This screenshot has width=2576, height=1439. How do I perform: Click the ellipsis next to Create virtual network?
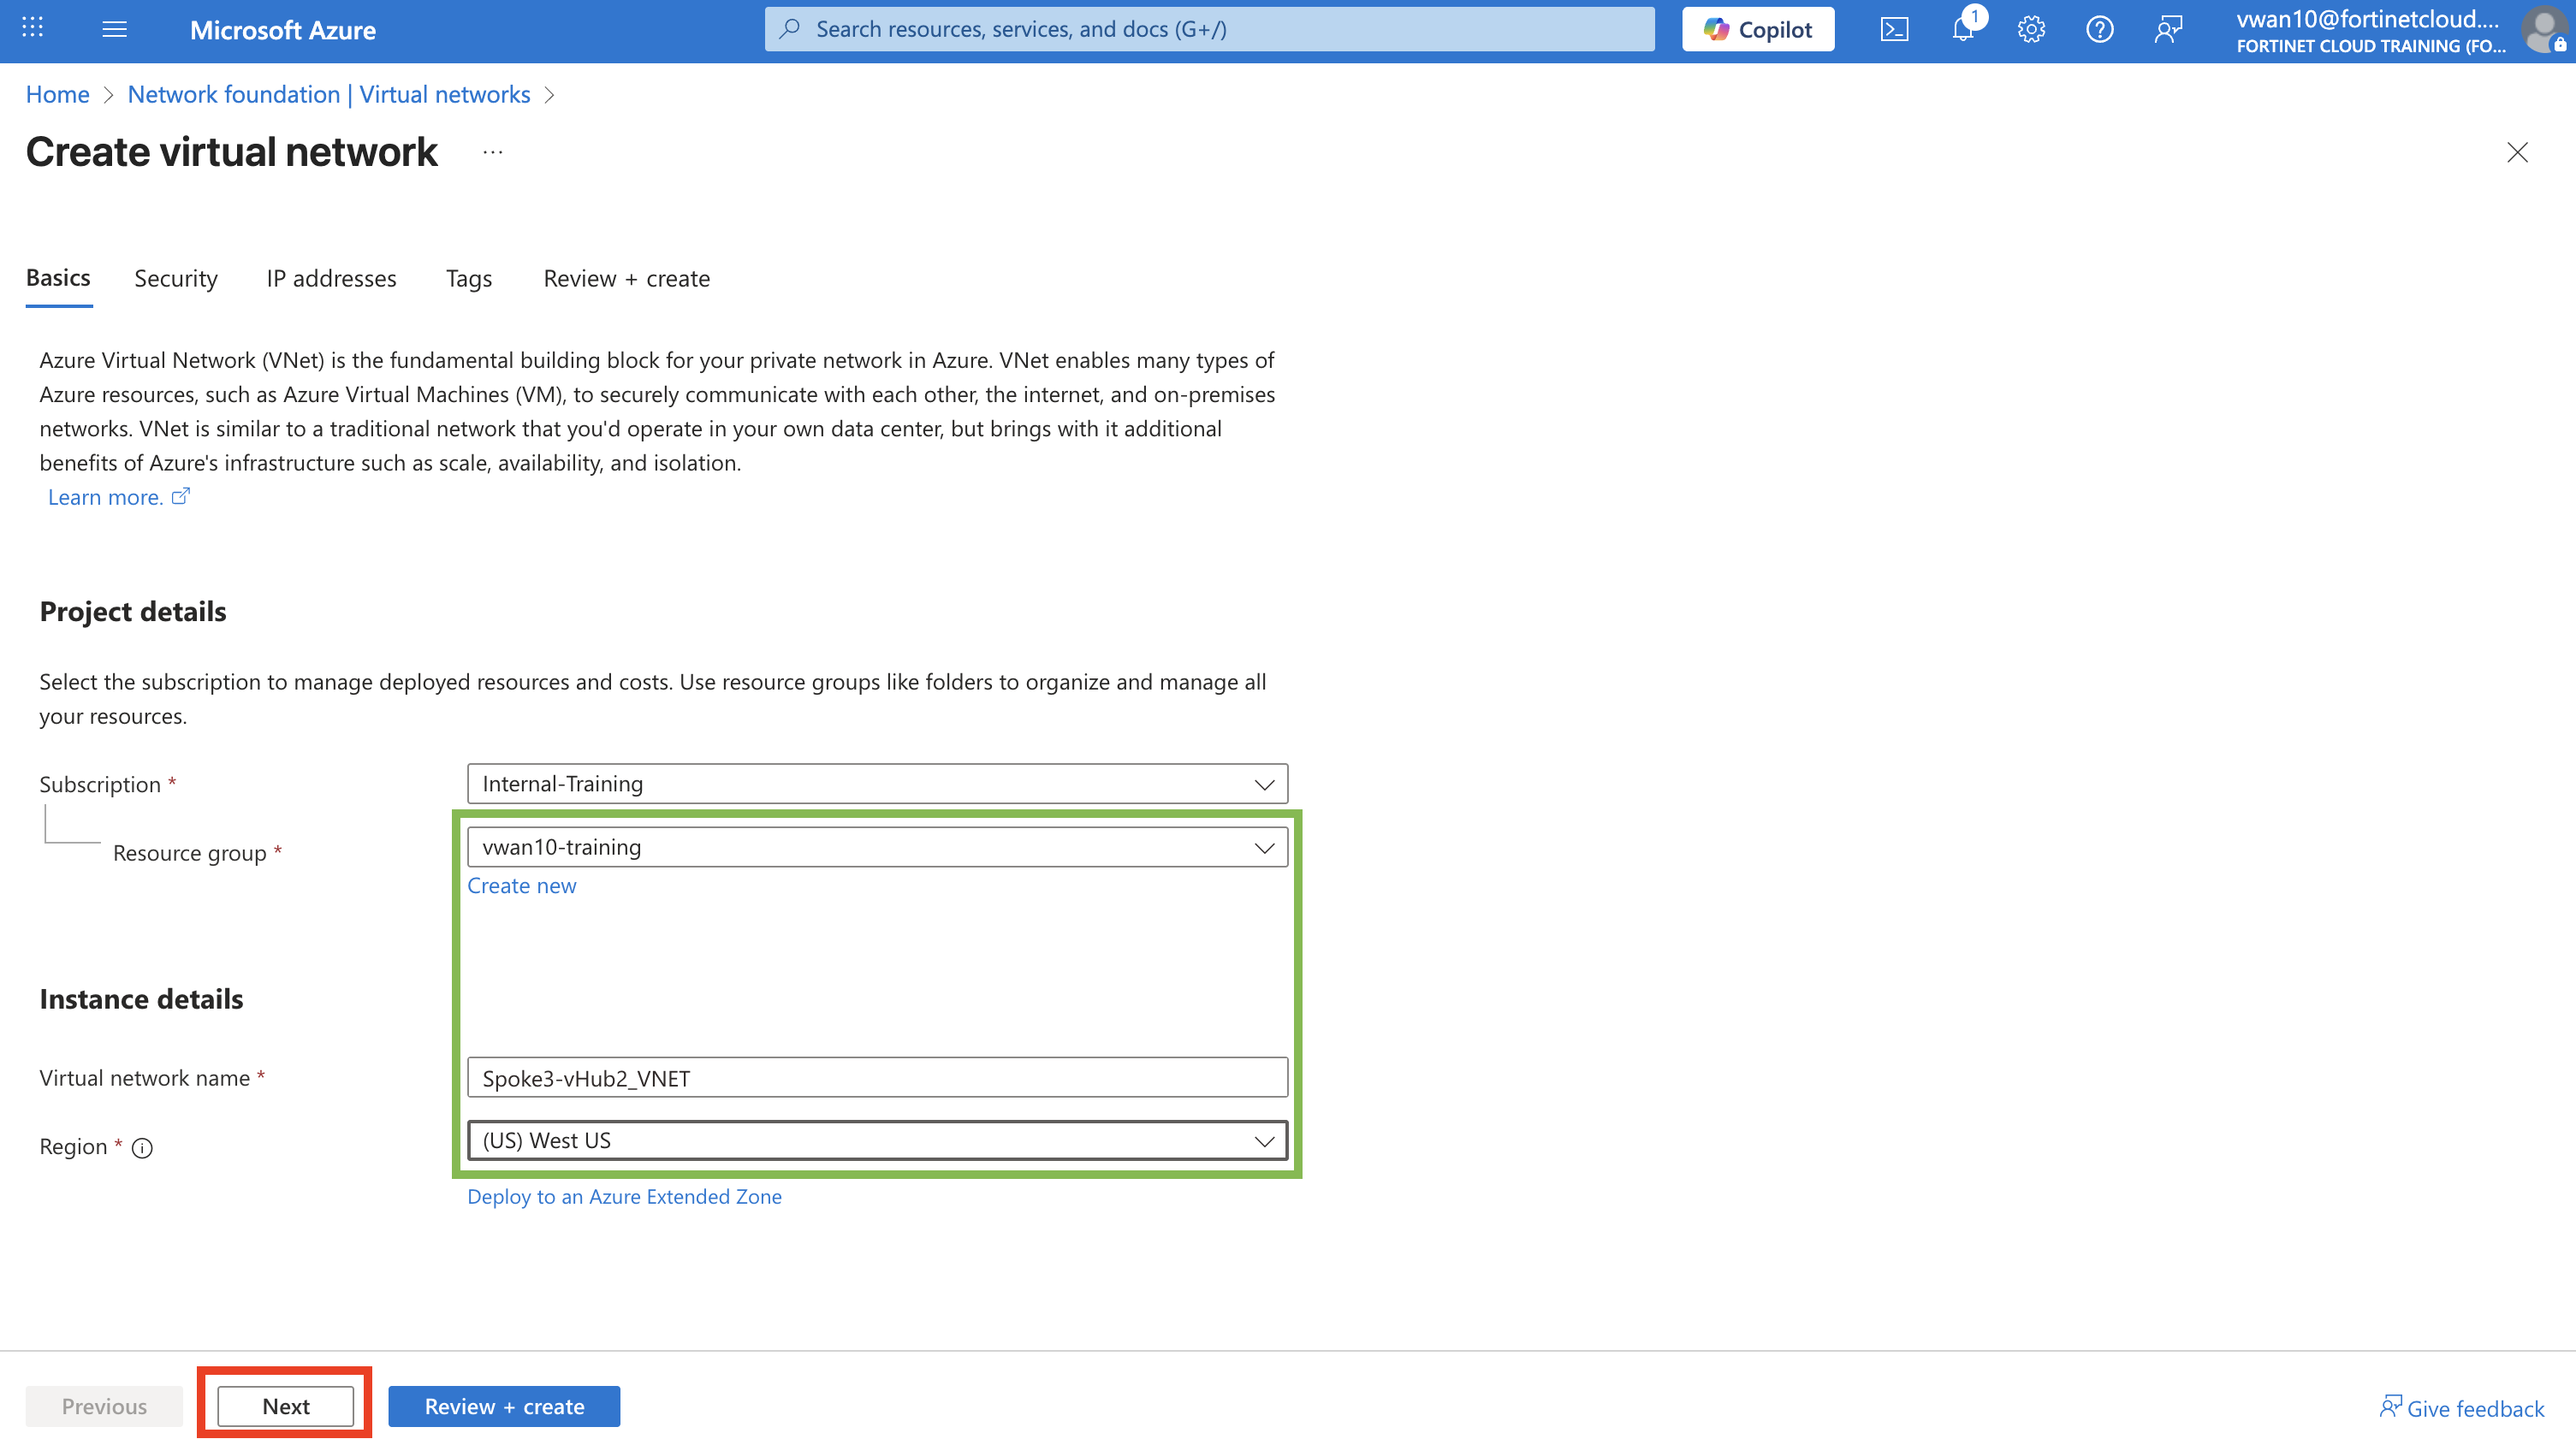[x=492, y=152]
